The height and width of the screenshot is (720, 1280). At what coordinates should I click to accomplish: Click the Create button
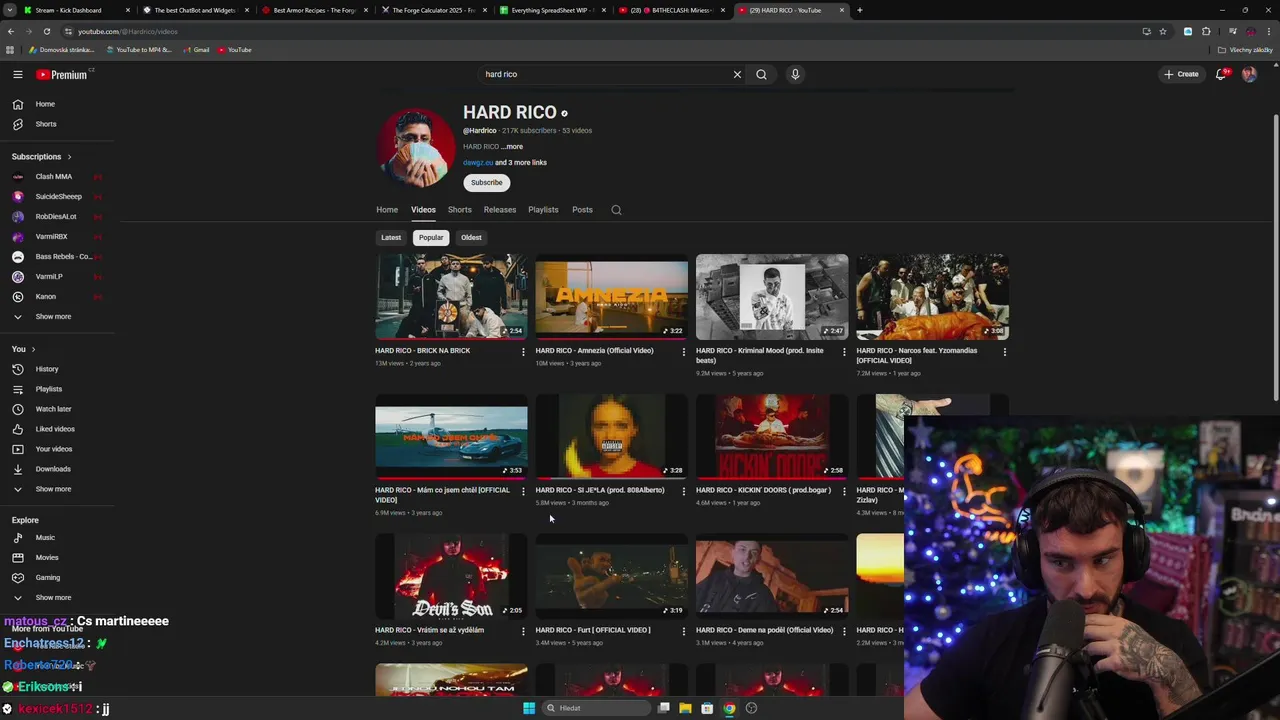click(x=1181, y=74)
